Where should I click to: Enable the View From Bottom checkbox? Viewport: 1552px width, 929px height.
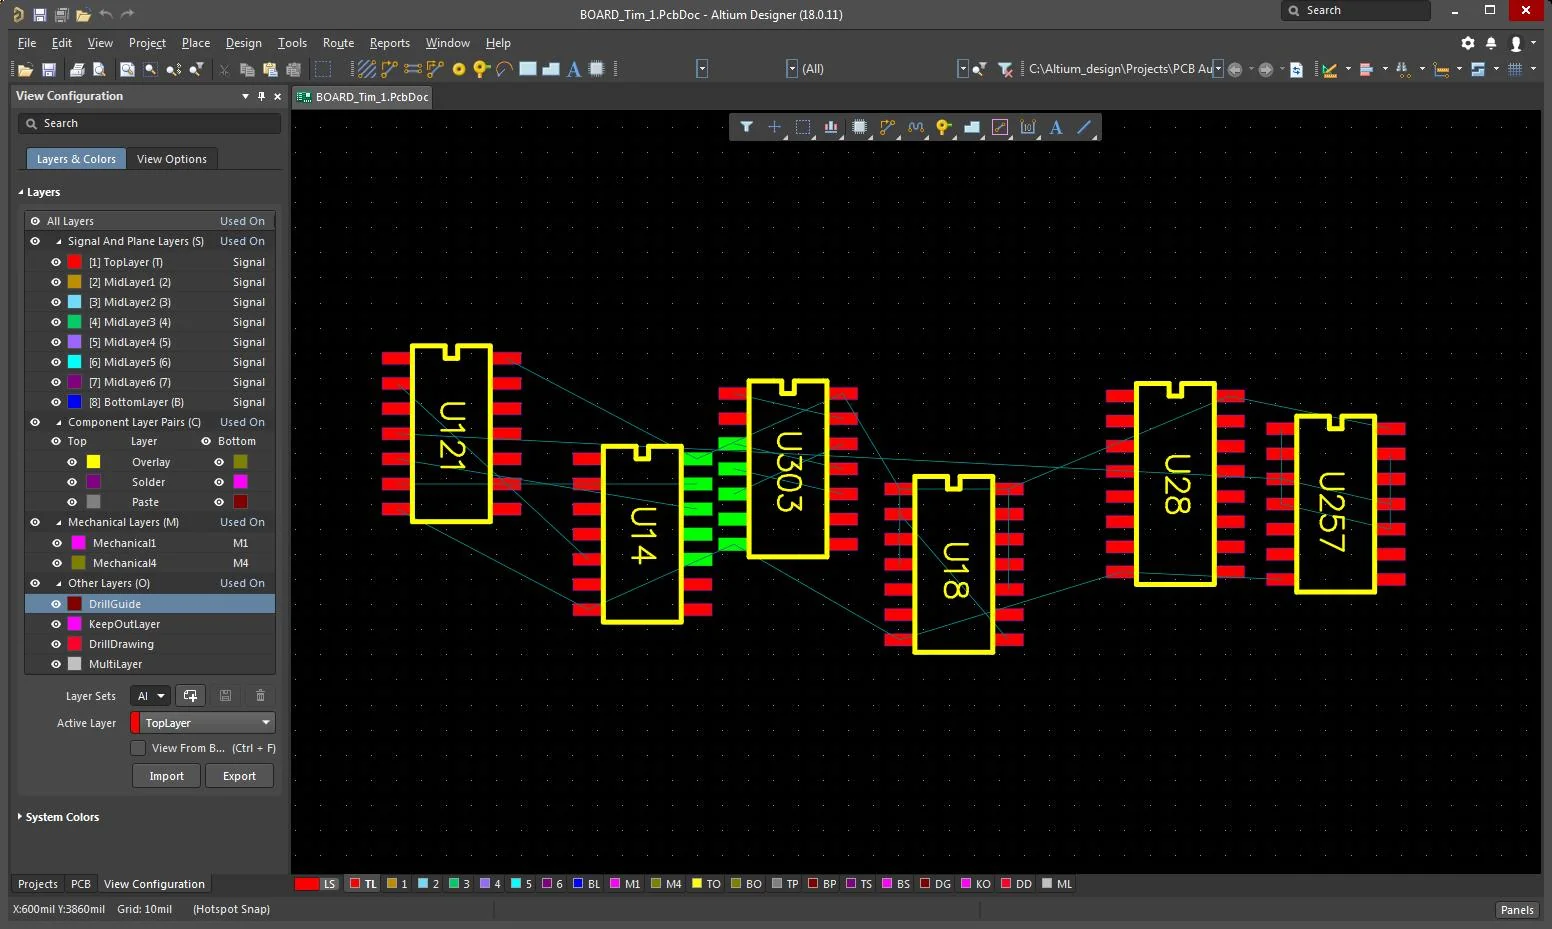(138, 747)
